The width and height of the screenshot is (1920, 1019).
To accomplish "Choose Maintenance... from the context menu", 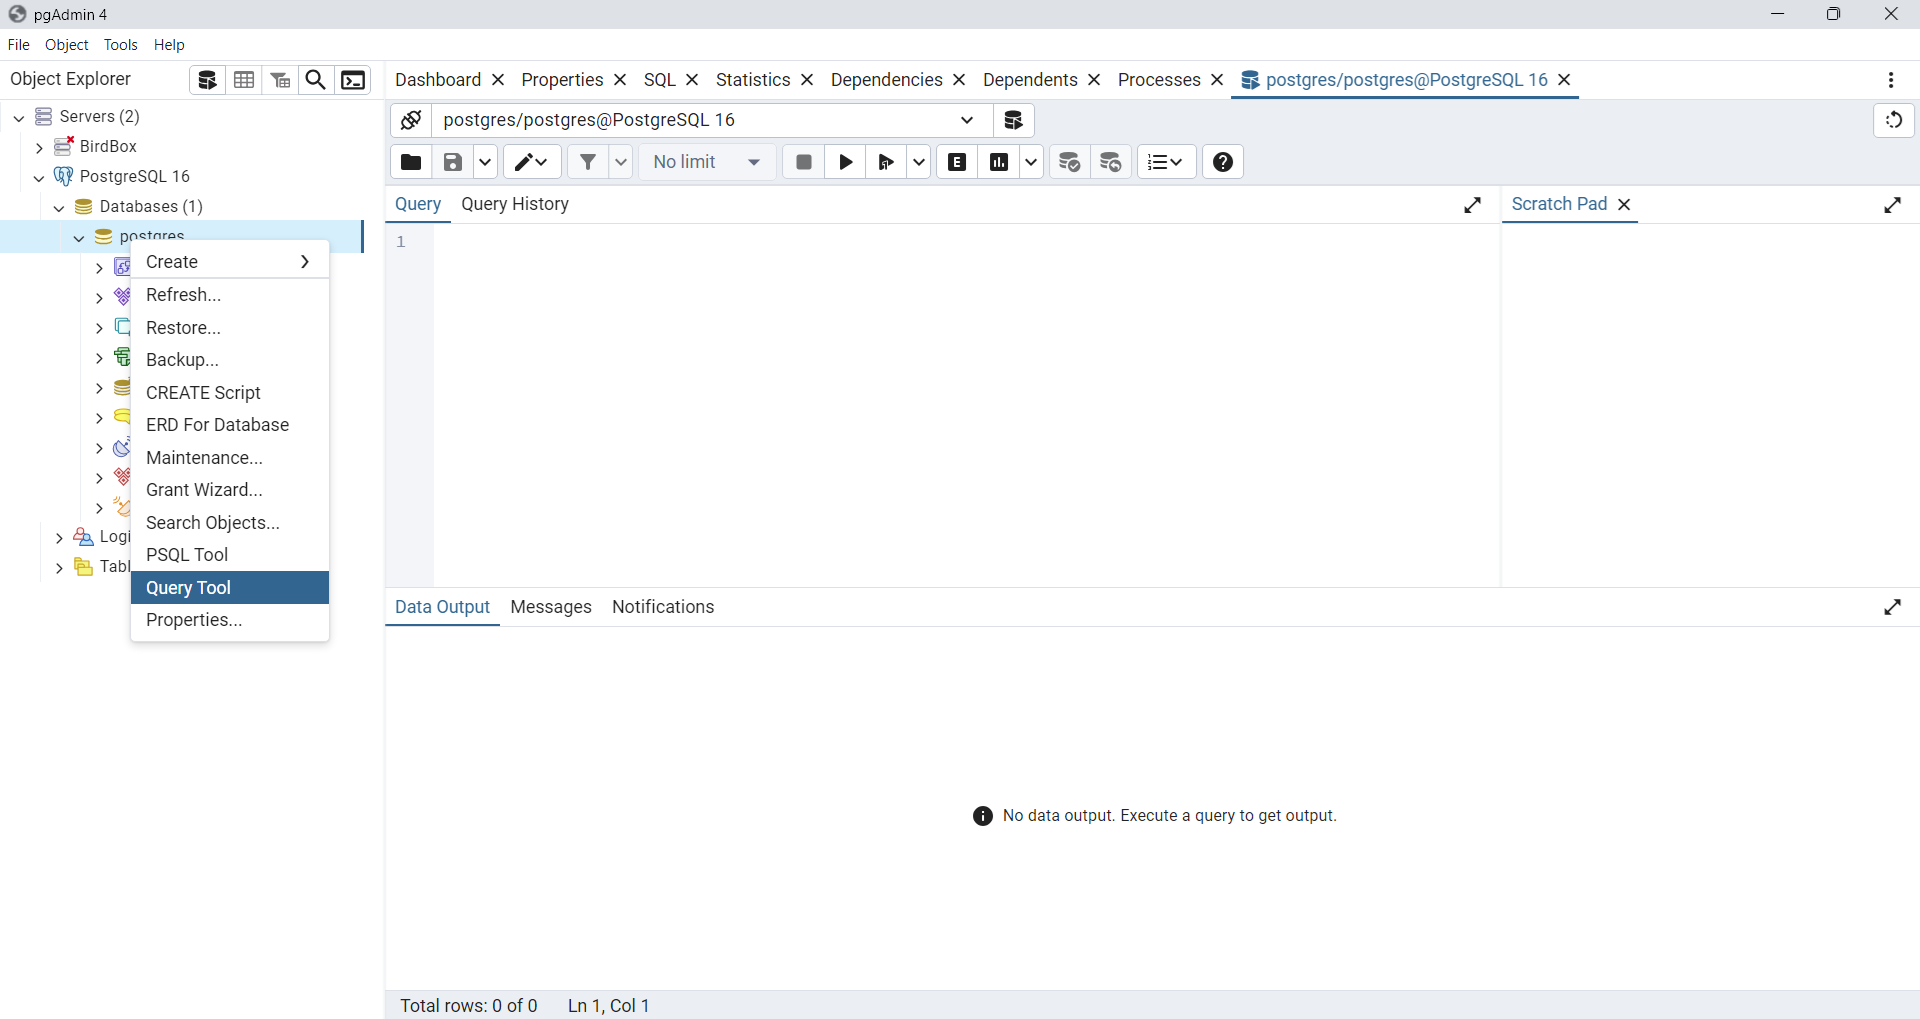I will (x=230, y=458).
